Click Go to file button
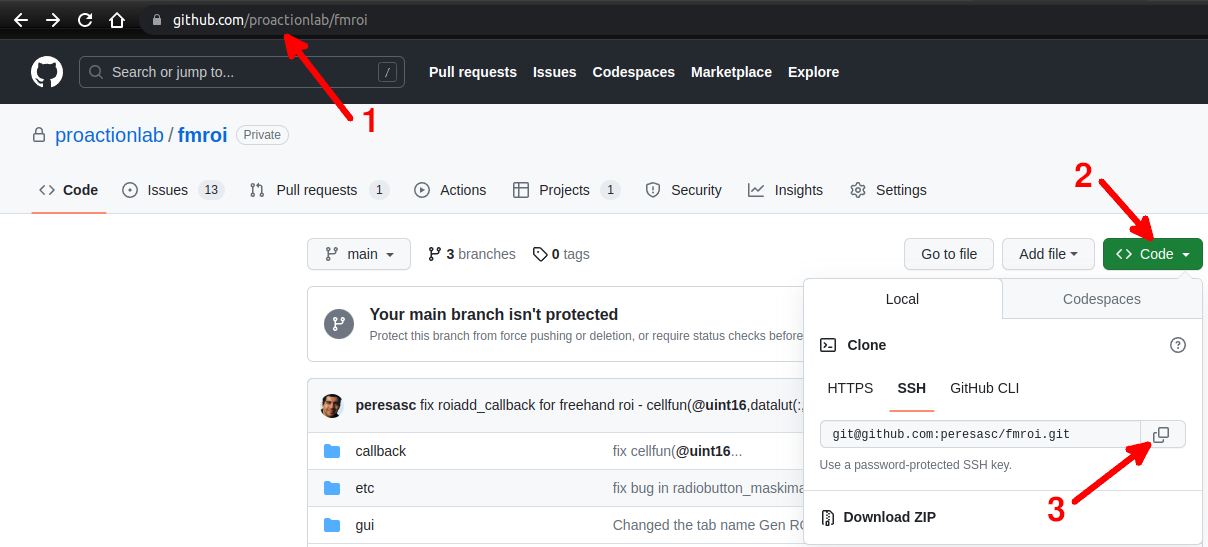The width and height of the screenshot is (1208, 547). tap(949, 254)
